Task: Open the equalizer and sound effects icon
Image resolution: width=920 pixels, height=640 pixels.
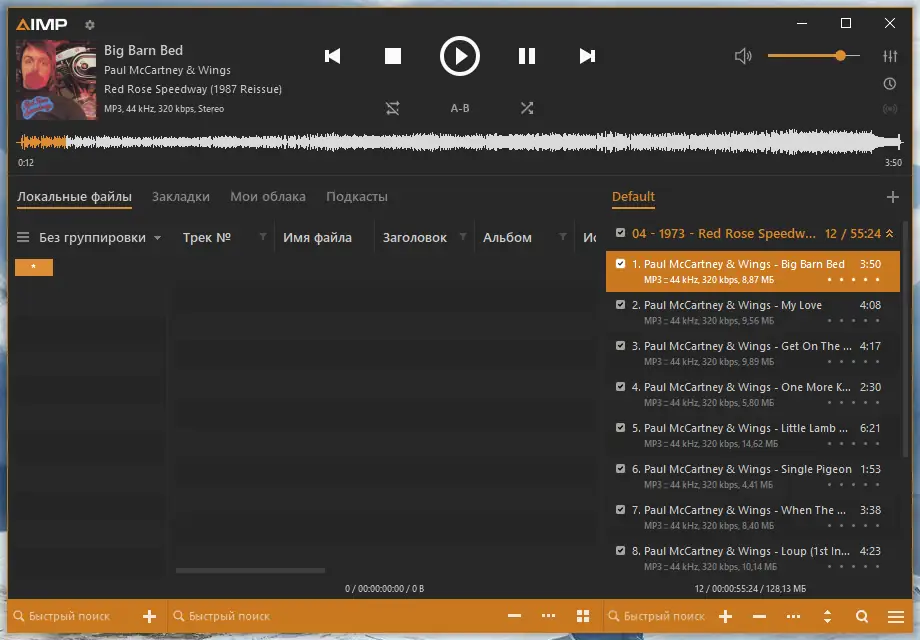Action: (x=889, y=56)
